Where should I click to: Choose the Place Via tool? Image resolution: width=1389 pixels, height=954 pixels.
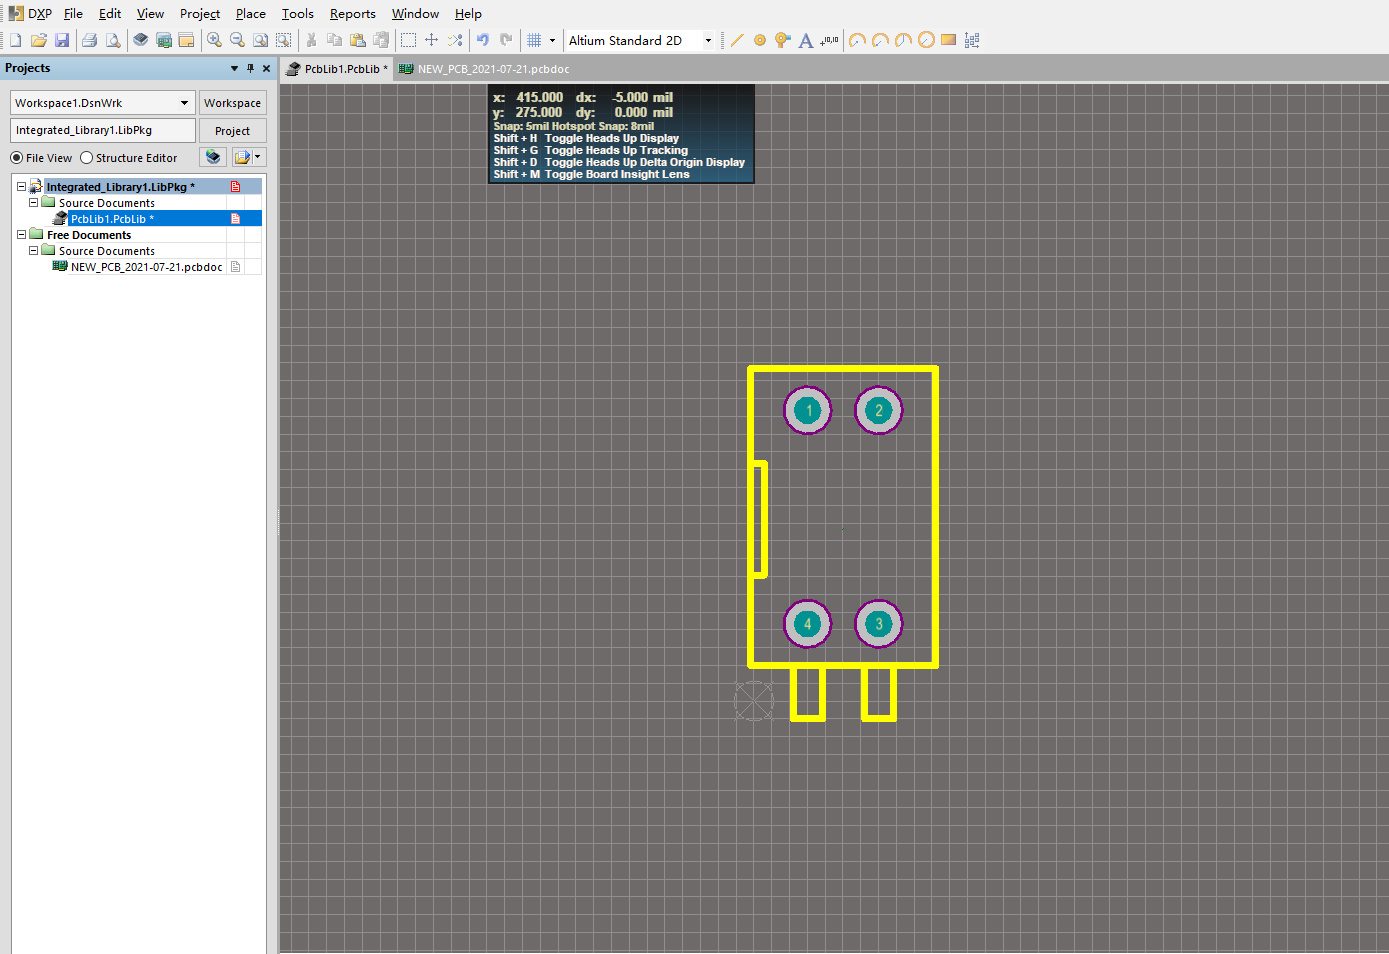[782, 41]
